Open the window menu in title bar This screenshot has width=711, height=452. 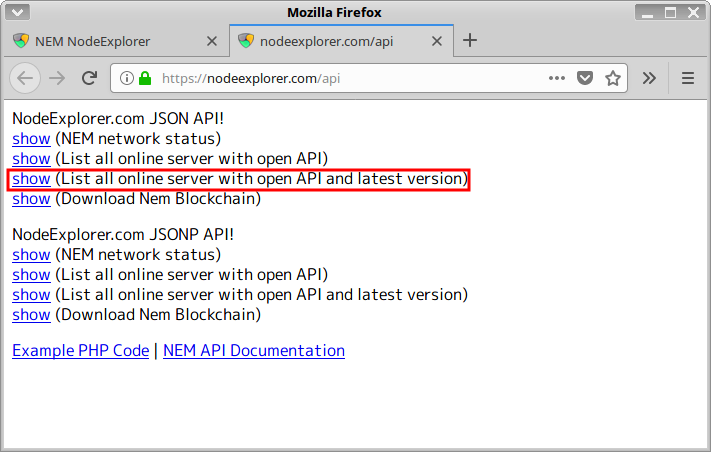(x=18, y=13)
